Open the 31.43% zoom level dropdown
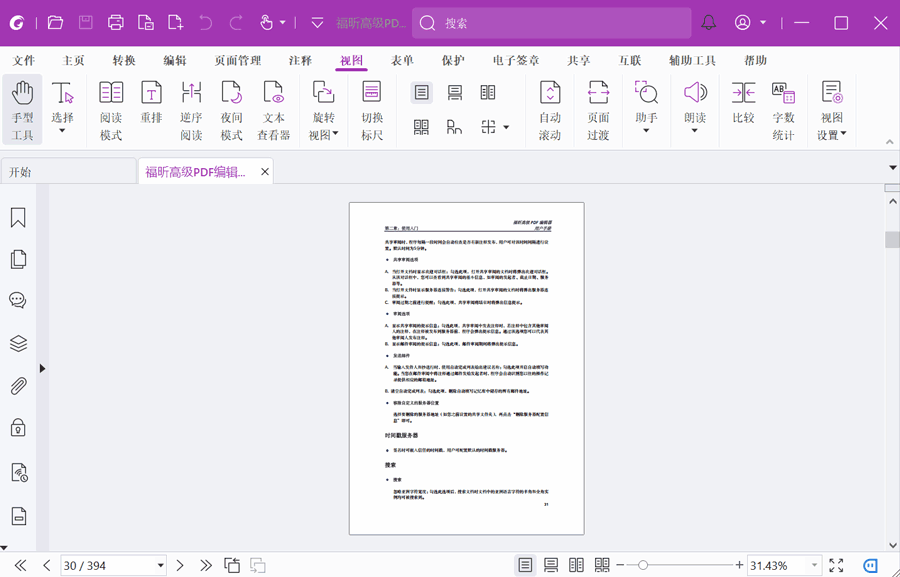900x577 pixels. point(814,566)
